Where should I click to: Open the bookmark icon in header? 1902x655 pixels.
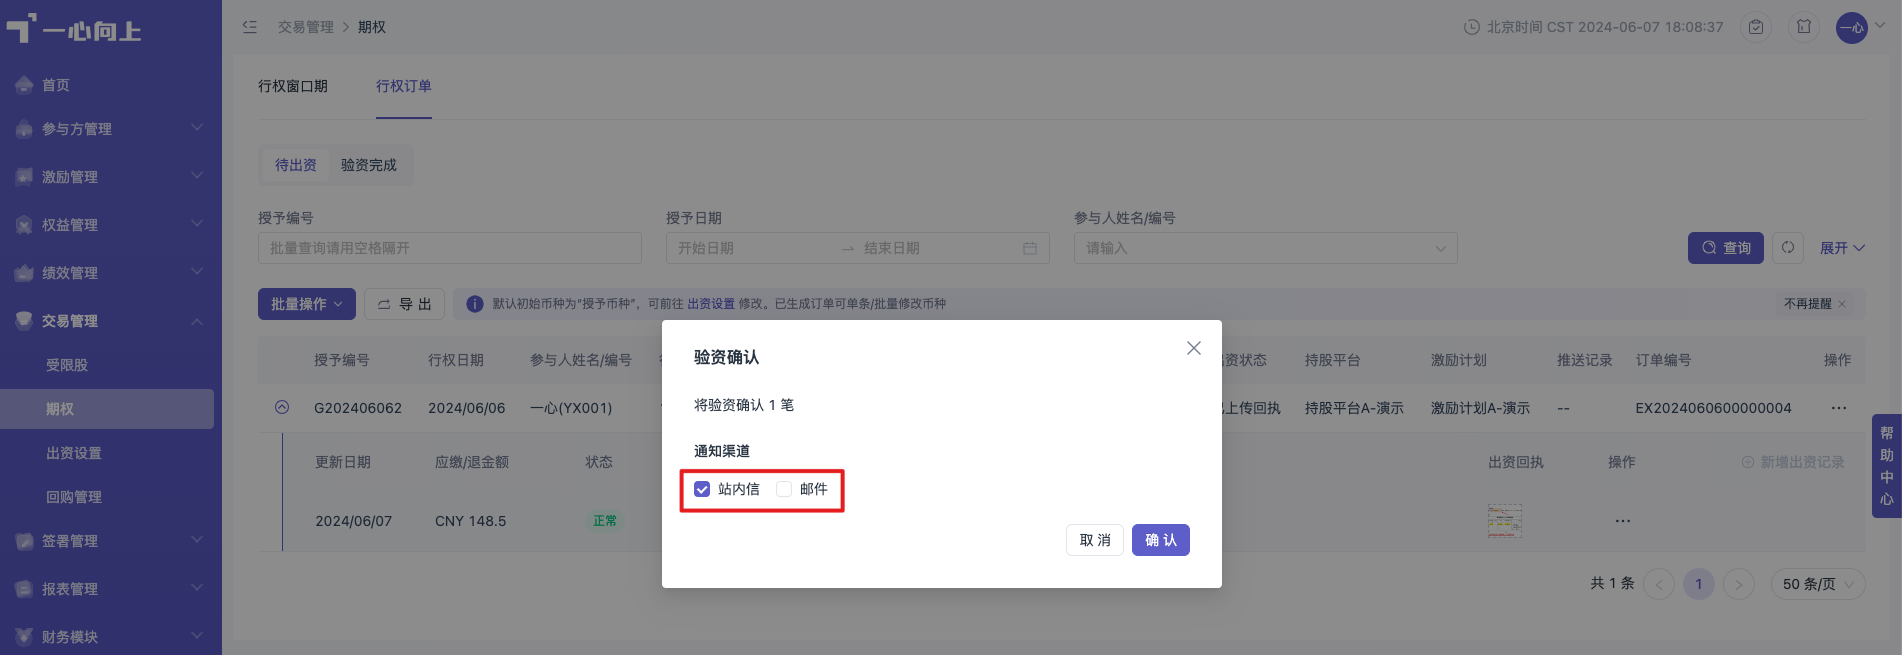point(1804,27)
